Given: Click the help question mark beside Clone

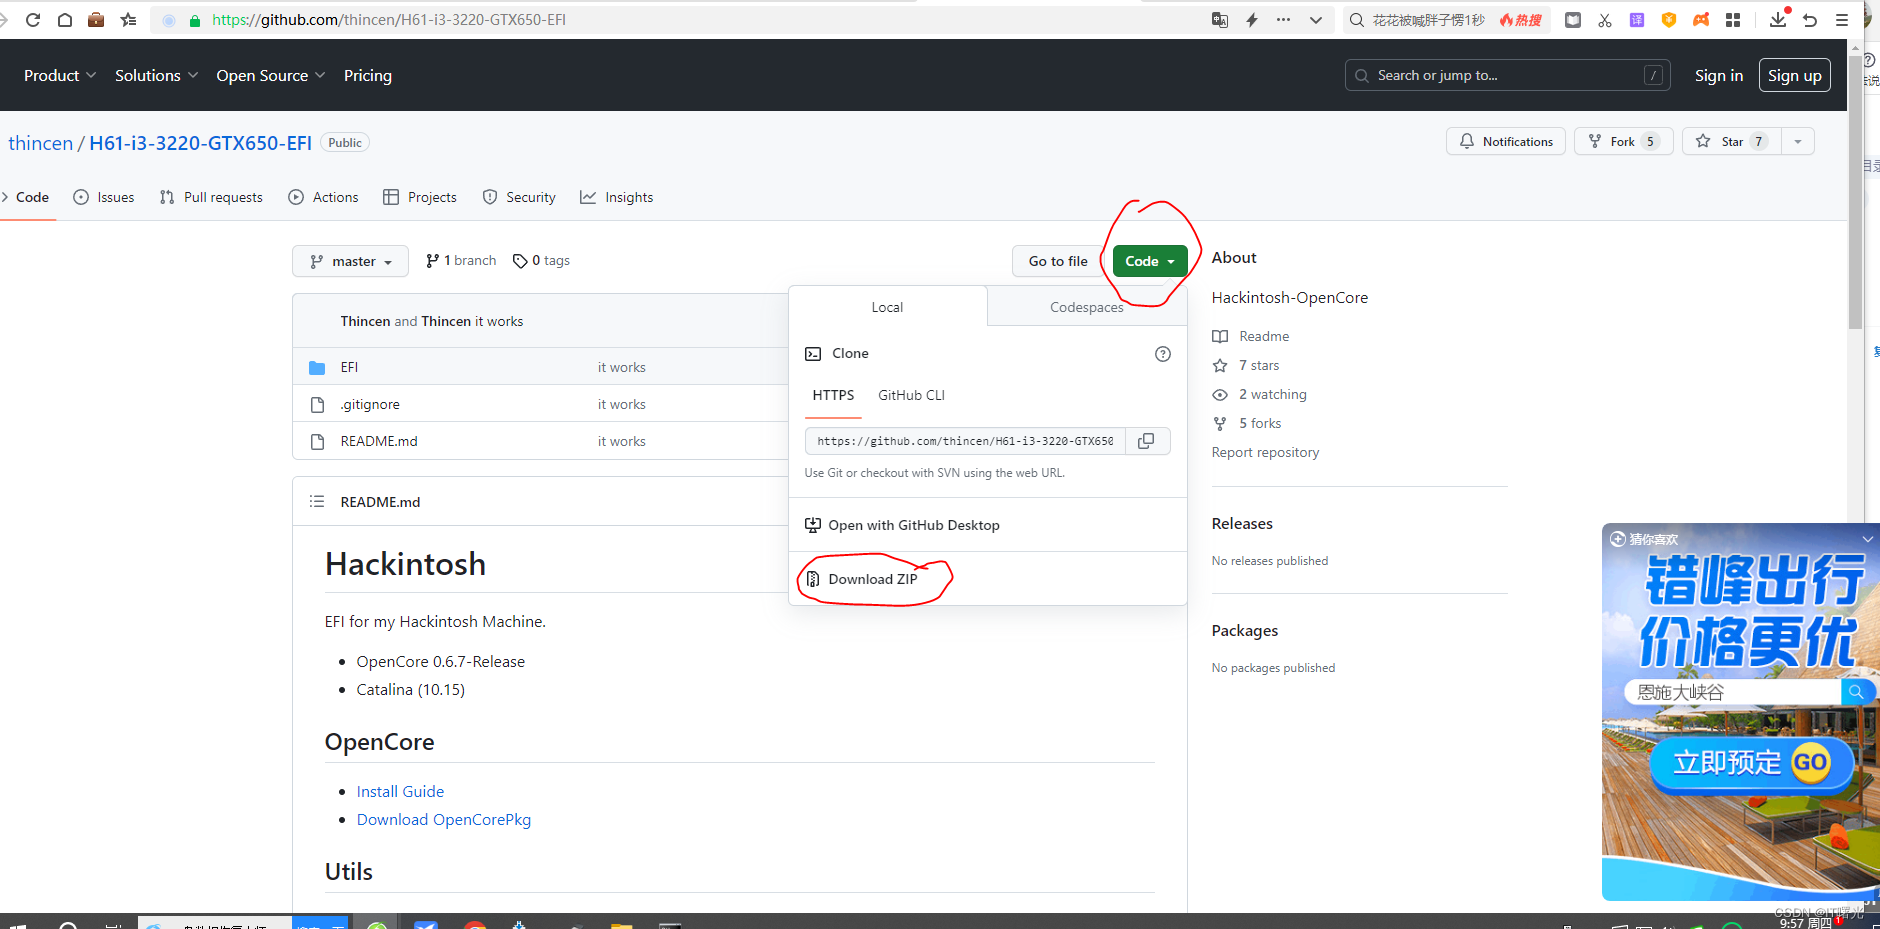Looking at the screenshot, I should [1163, 354].
